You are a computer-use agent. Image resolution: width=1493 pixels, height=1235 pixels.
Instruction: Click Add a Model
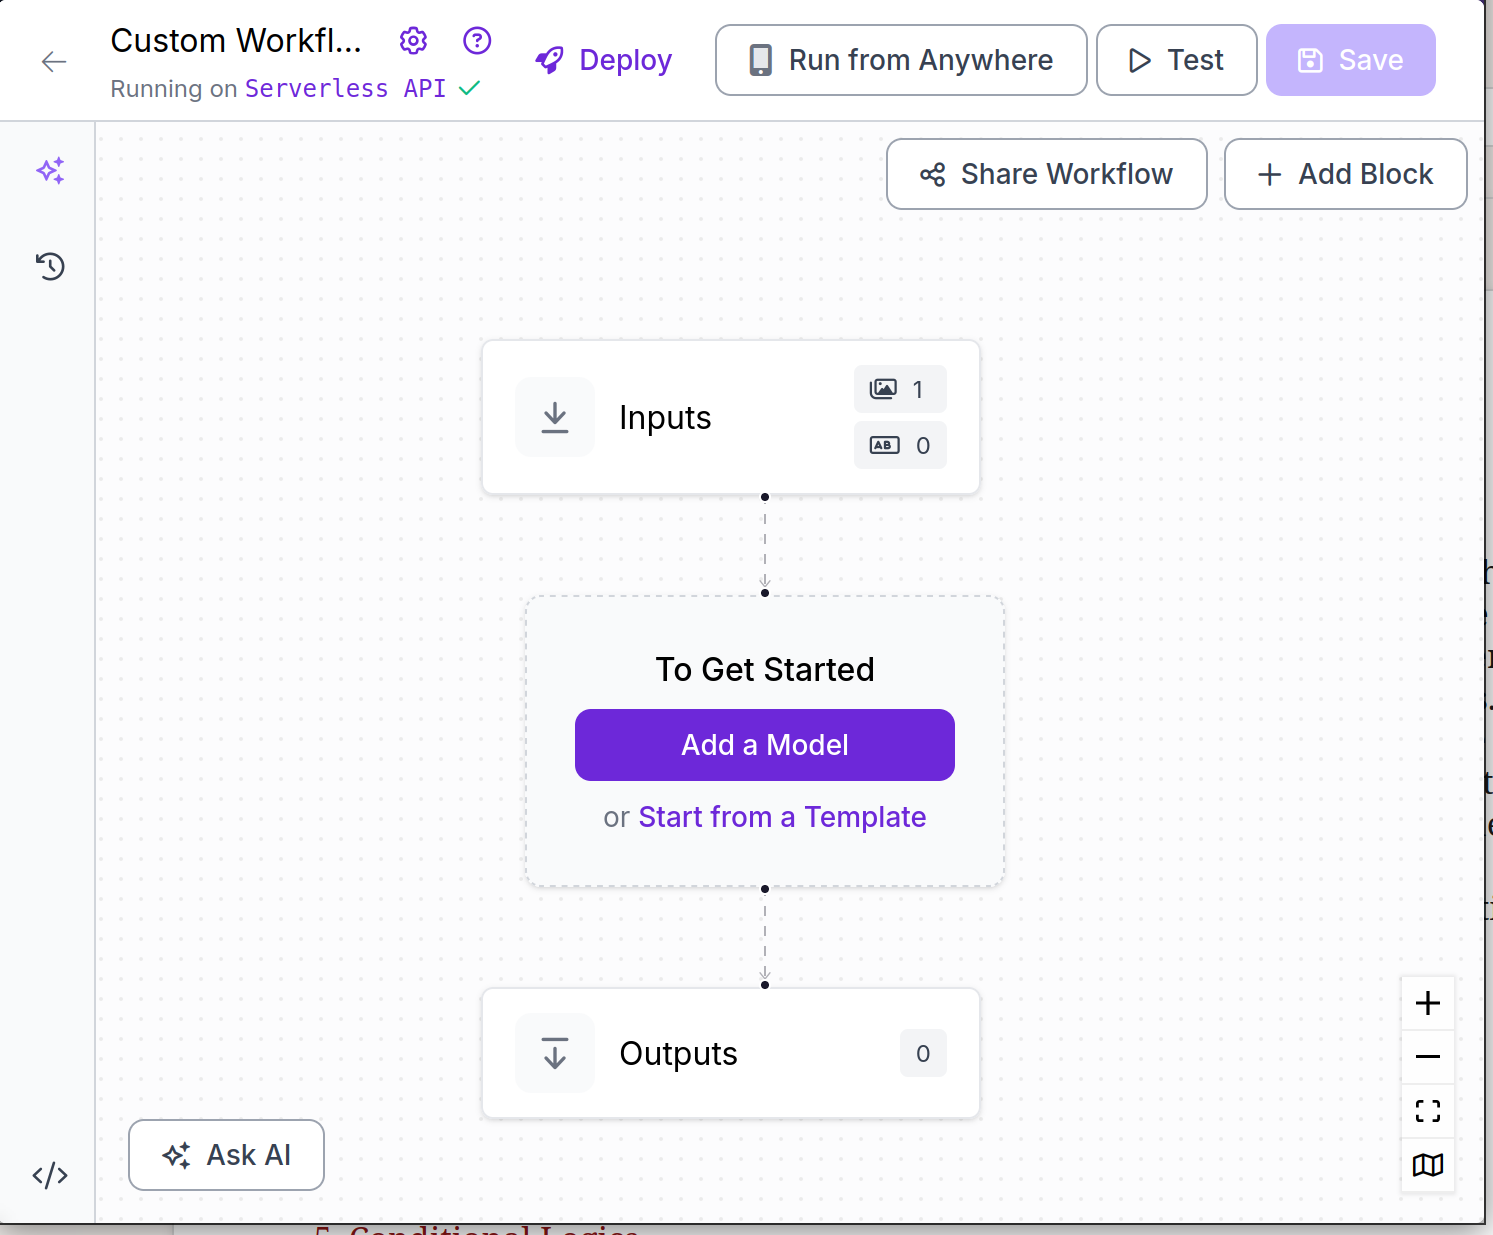(764, 745)
